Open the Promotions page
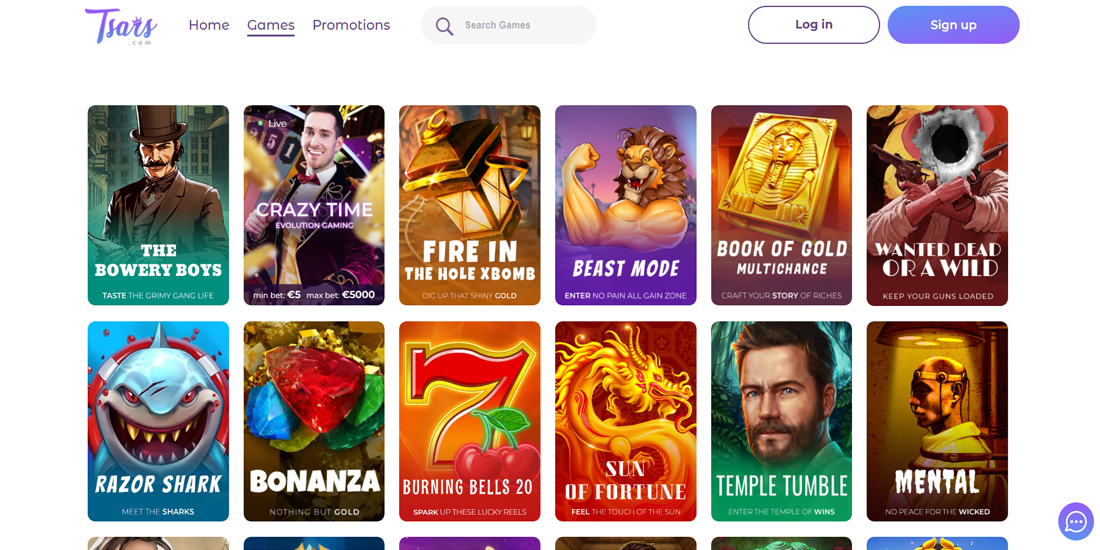Image resolution: width=1100 pixels, height=550 pixels. [x=351, y=25]
